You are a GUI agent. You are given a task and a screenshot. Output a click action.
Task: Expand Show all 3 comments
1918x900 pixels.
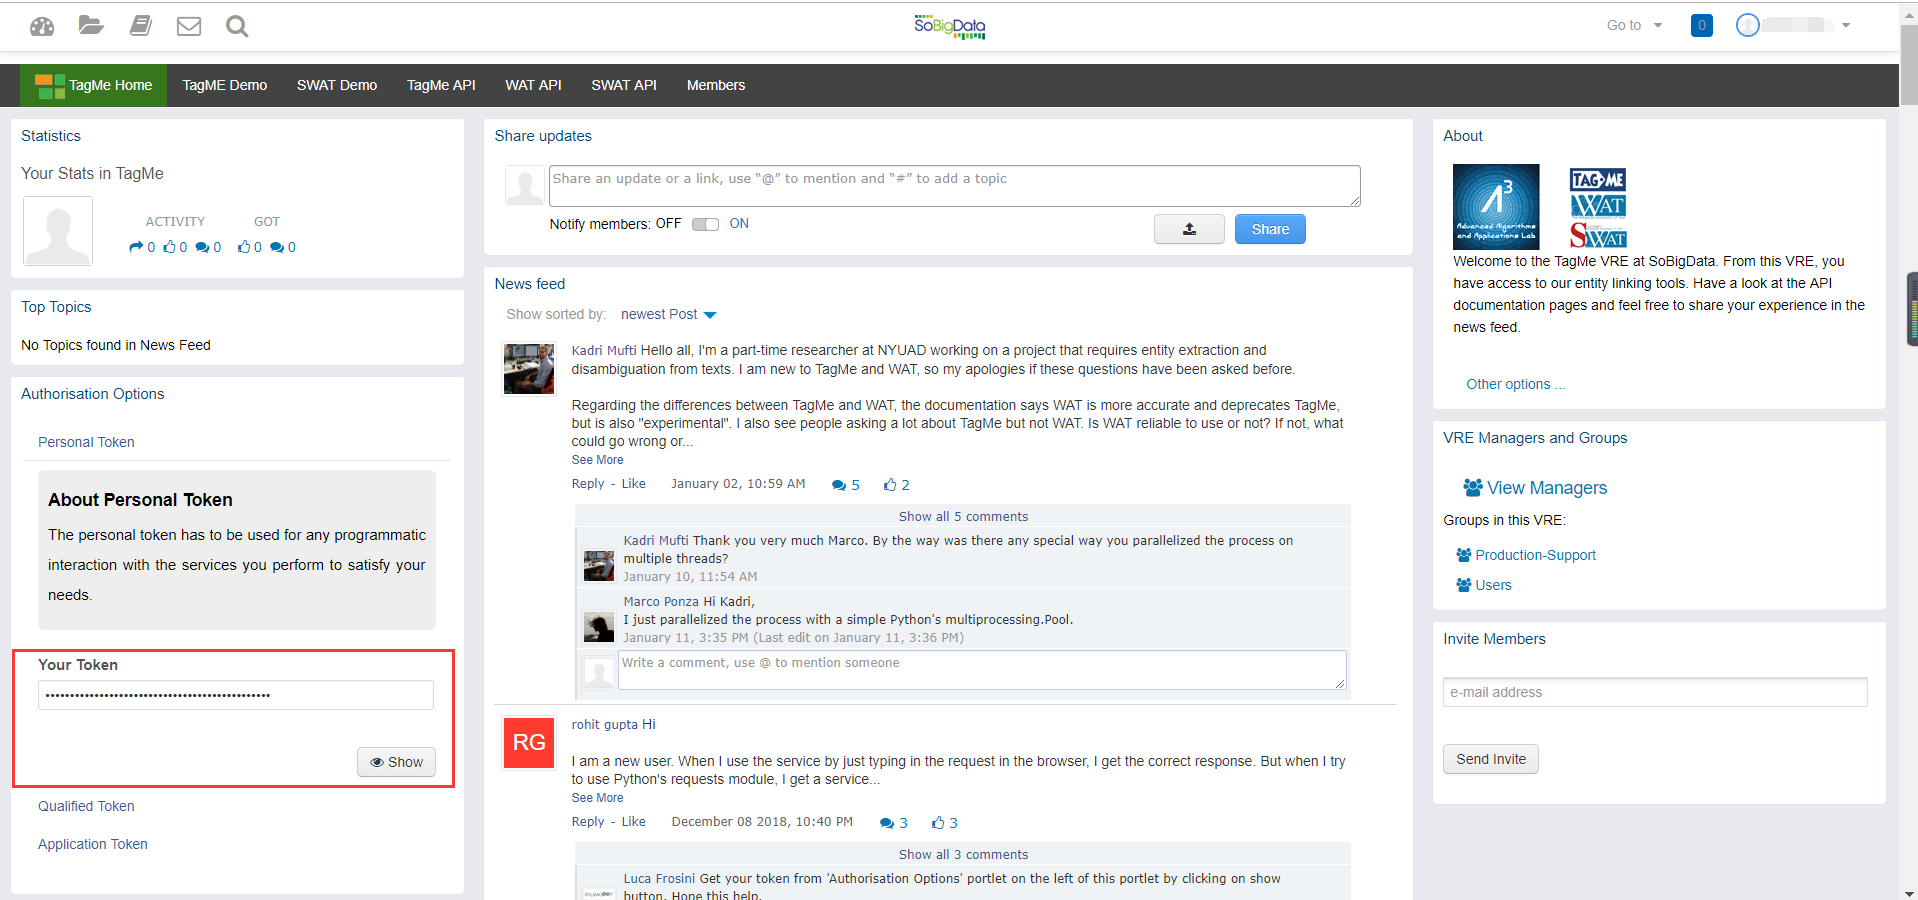(x=963, y=855)
